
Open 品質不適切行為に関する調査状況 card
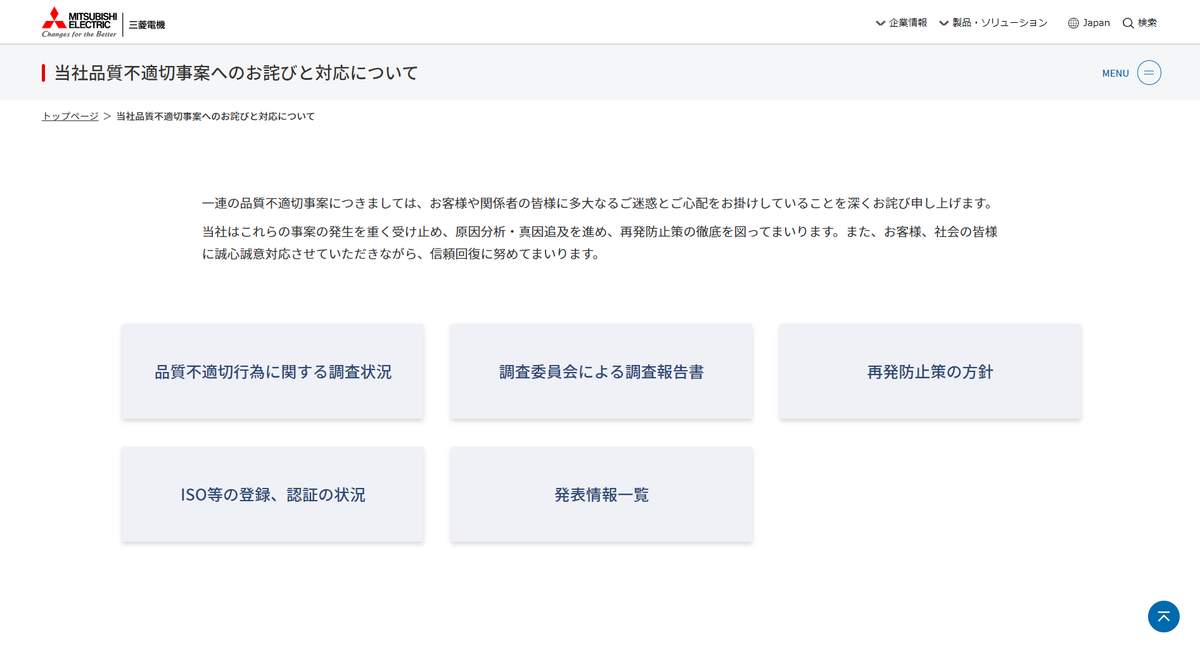point(272,370)
